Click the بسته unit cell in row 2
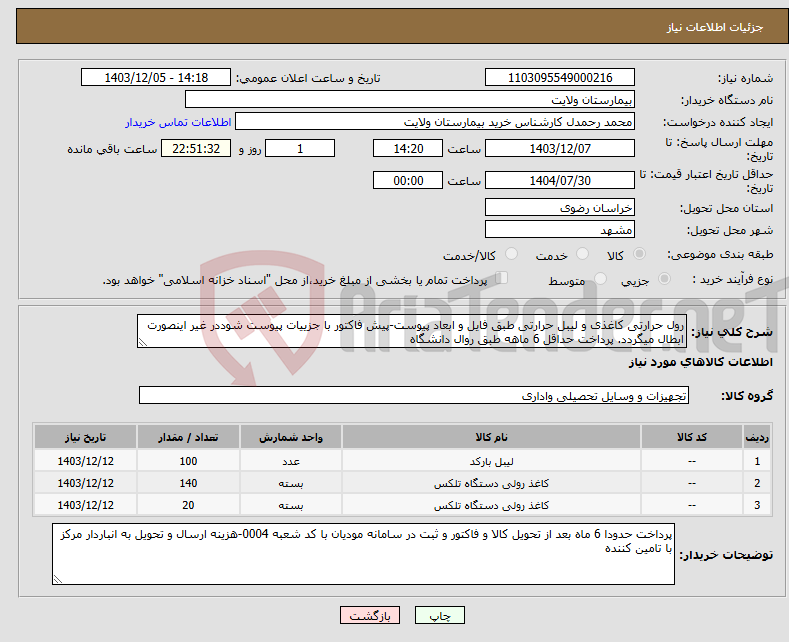This screenshot has width=789, height=642. [x=291, y=483]
